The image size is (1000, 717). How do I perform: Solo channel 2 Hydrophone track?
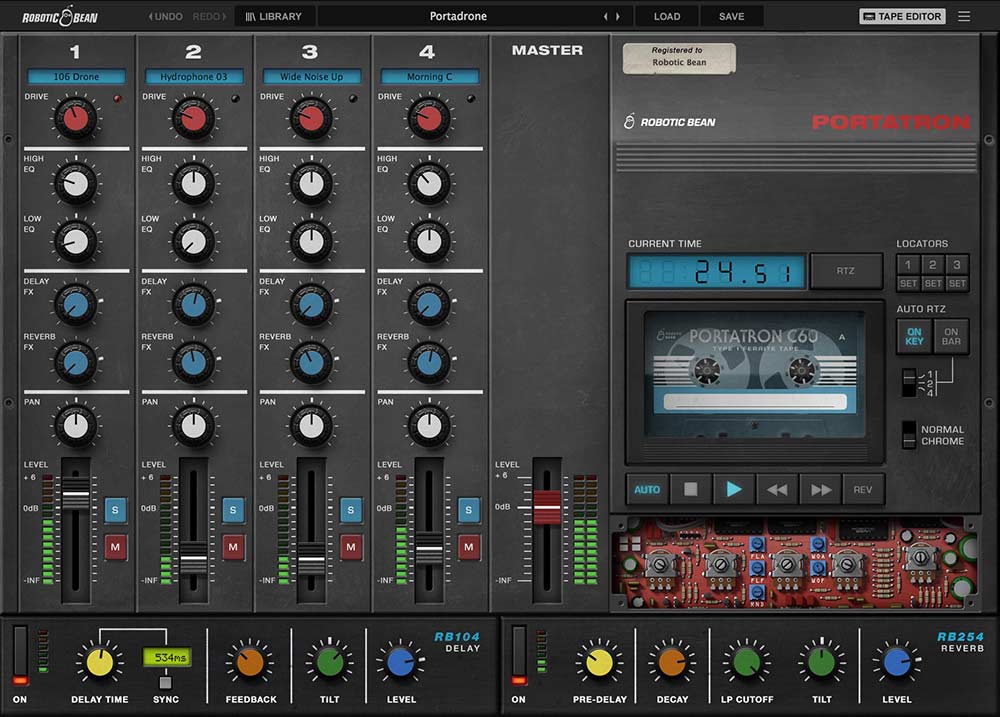tap(233, 510)
